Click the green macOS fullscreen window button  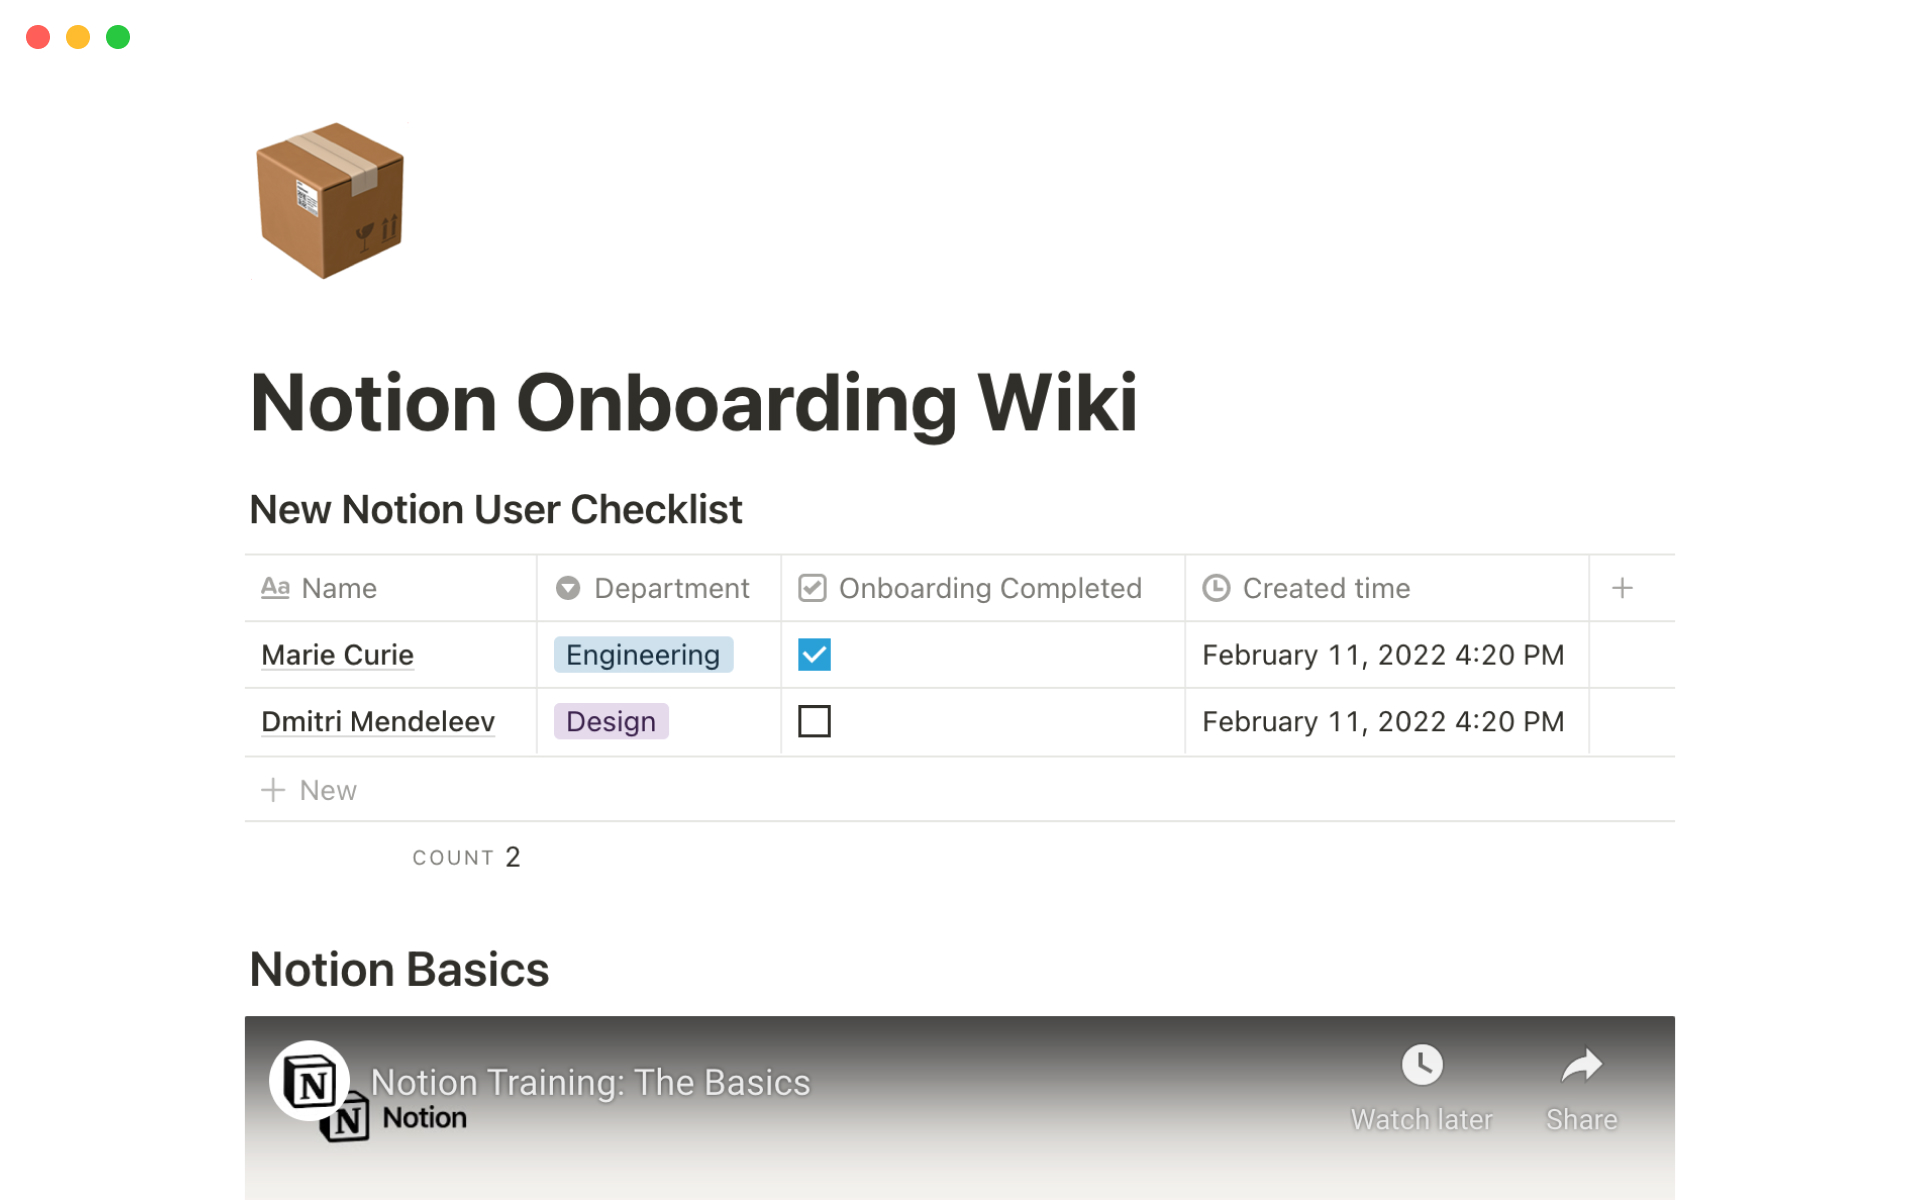pyautogui.click(x=118, y=37)
